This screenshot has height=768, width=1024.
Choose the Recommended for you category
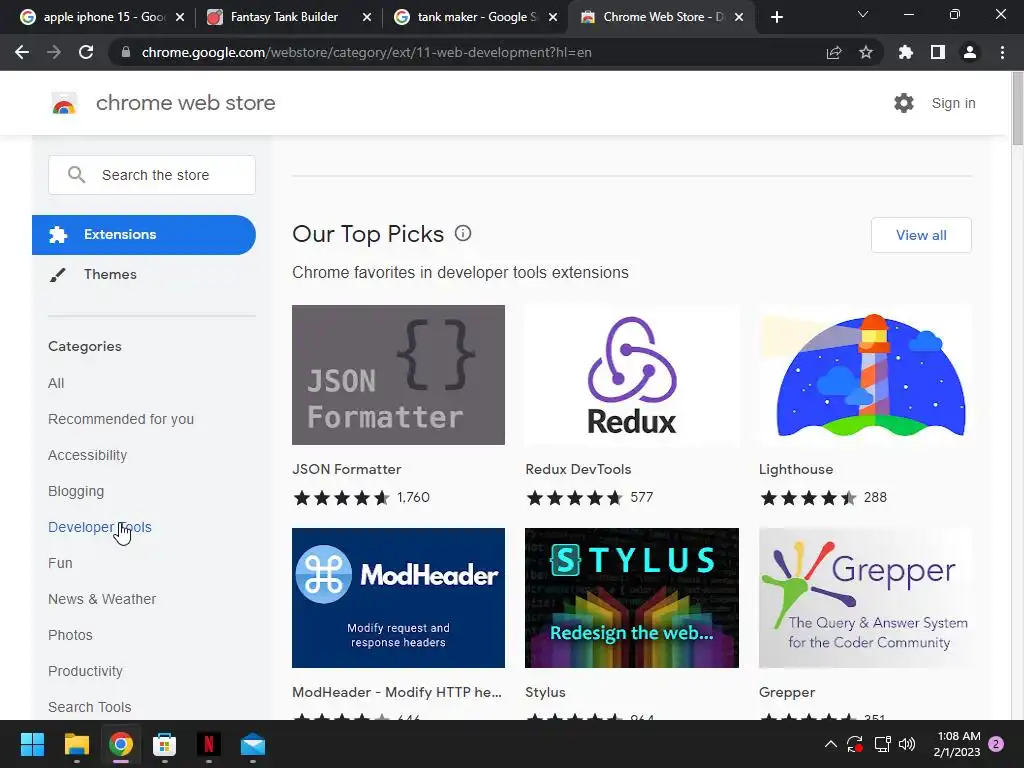click(121, 419)
